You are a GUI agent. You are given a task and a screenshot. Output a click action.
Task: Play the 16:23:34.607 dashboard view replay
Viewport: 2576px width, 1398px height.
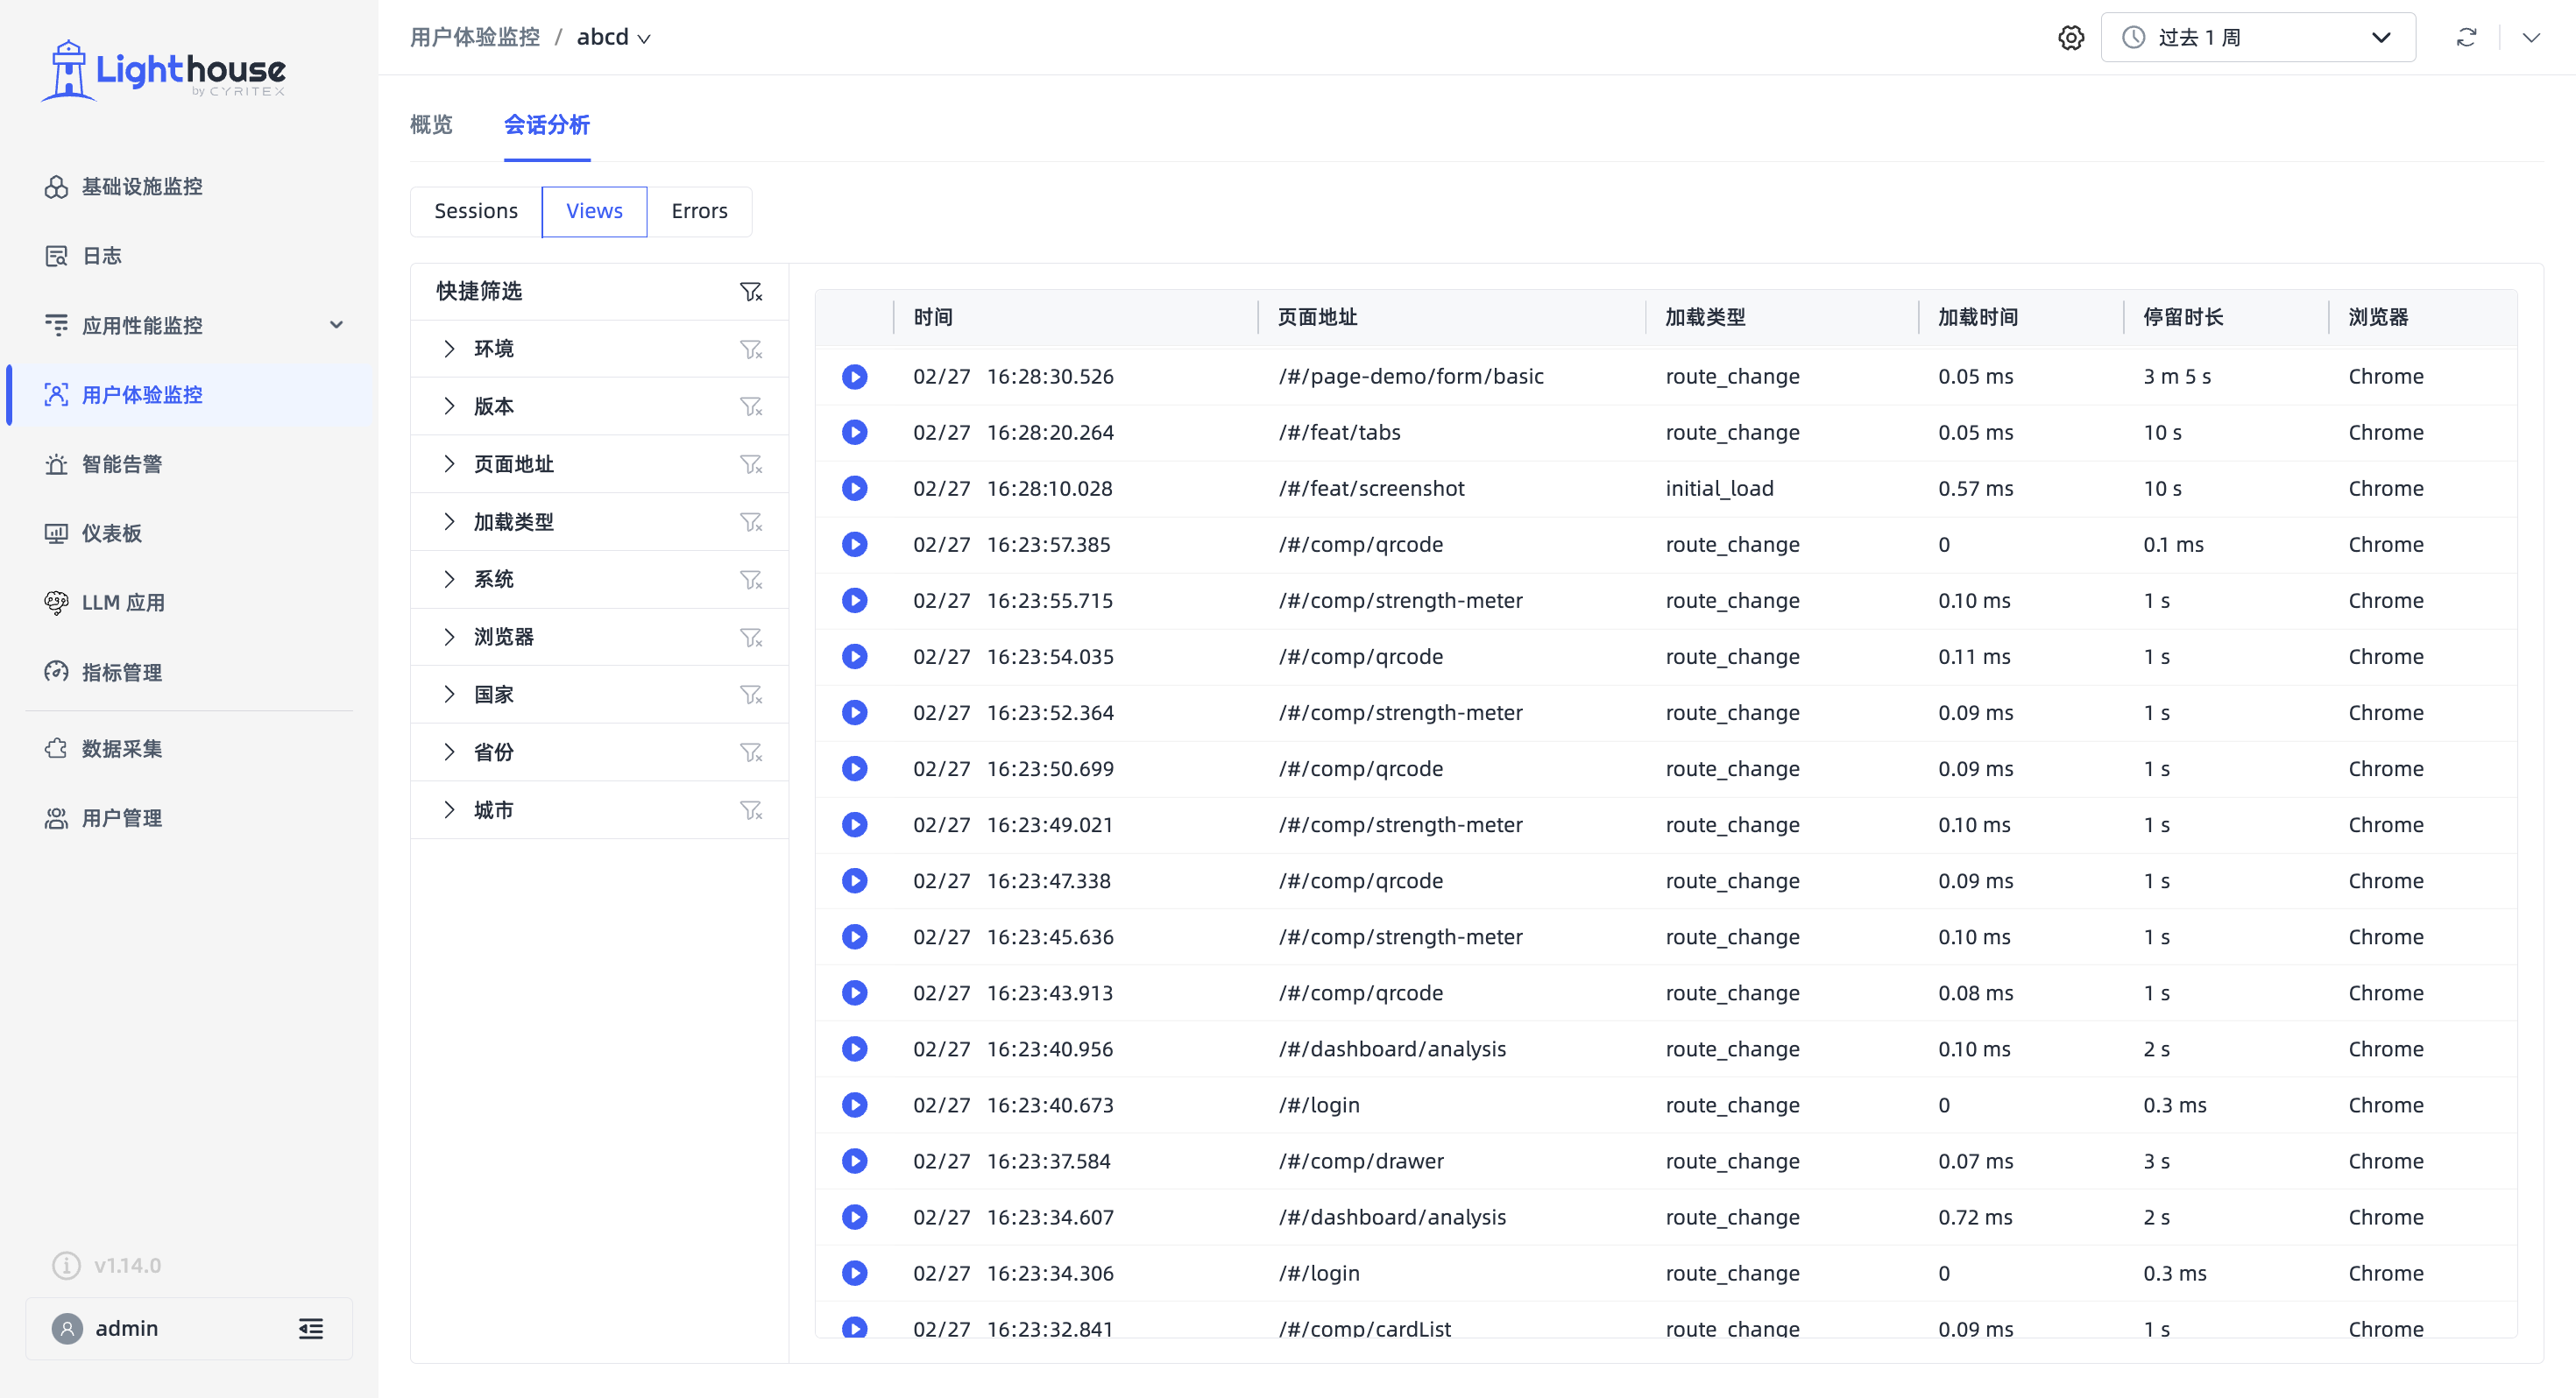(x=854, y=1217)
